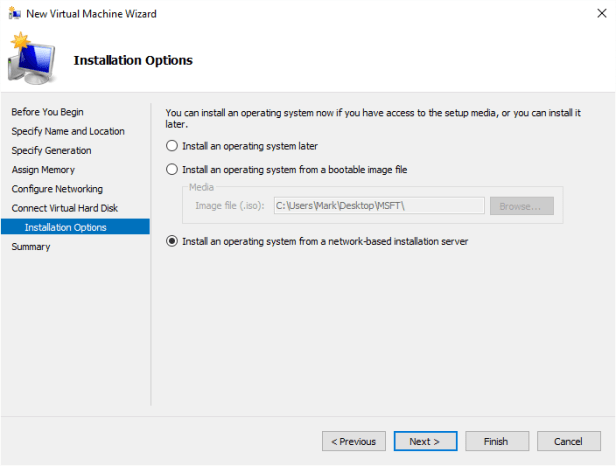Choose network-based installation server option
This screenshot has width=616, height=466.
tap(172, 241)
